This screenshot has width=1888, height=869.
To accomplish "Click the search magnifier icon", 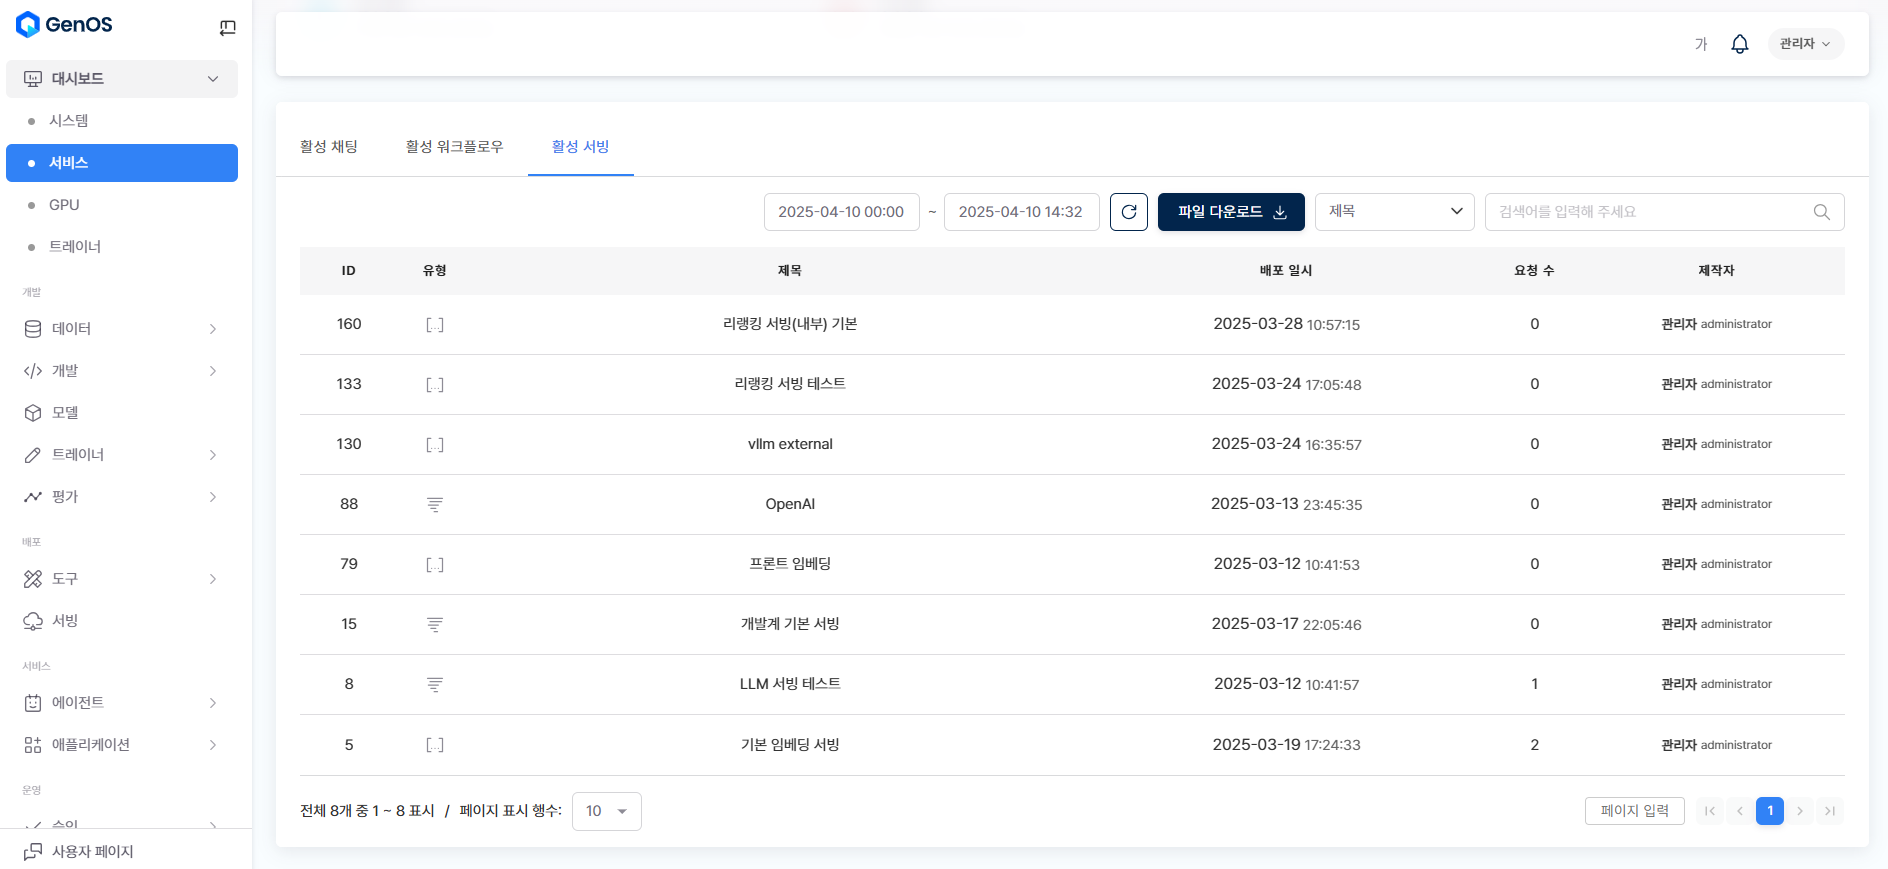I will 1821,212.
